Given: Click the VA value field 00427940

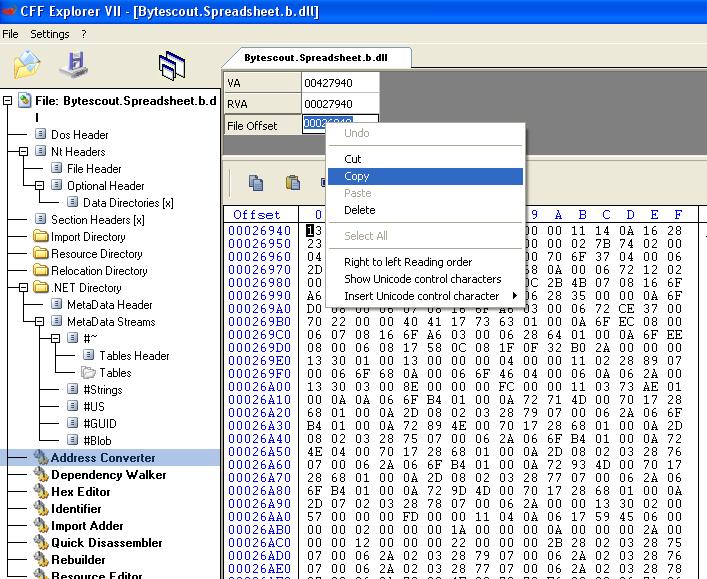Looking at the screenshot, I should (x=340, y=83).
